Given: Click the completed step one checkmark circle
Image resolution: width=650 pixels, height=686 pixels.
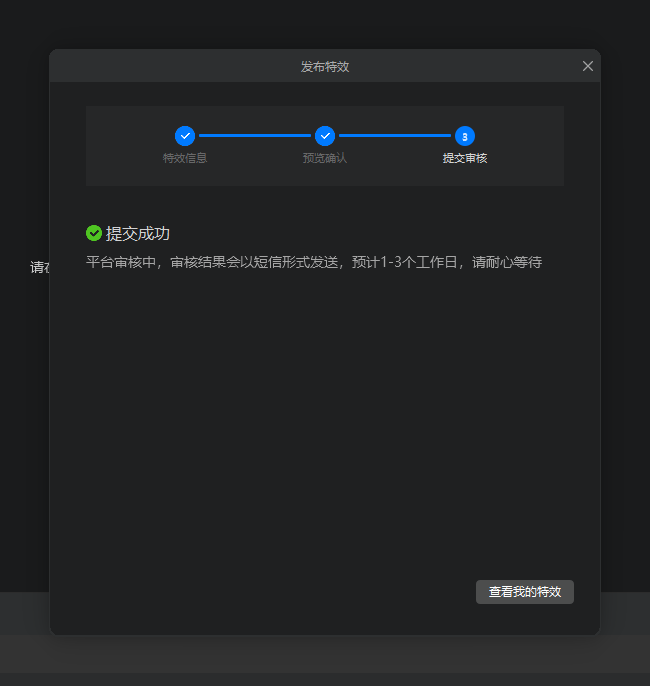Looking at the screenshot, I should pyautogui.click(x=185, y=136).
